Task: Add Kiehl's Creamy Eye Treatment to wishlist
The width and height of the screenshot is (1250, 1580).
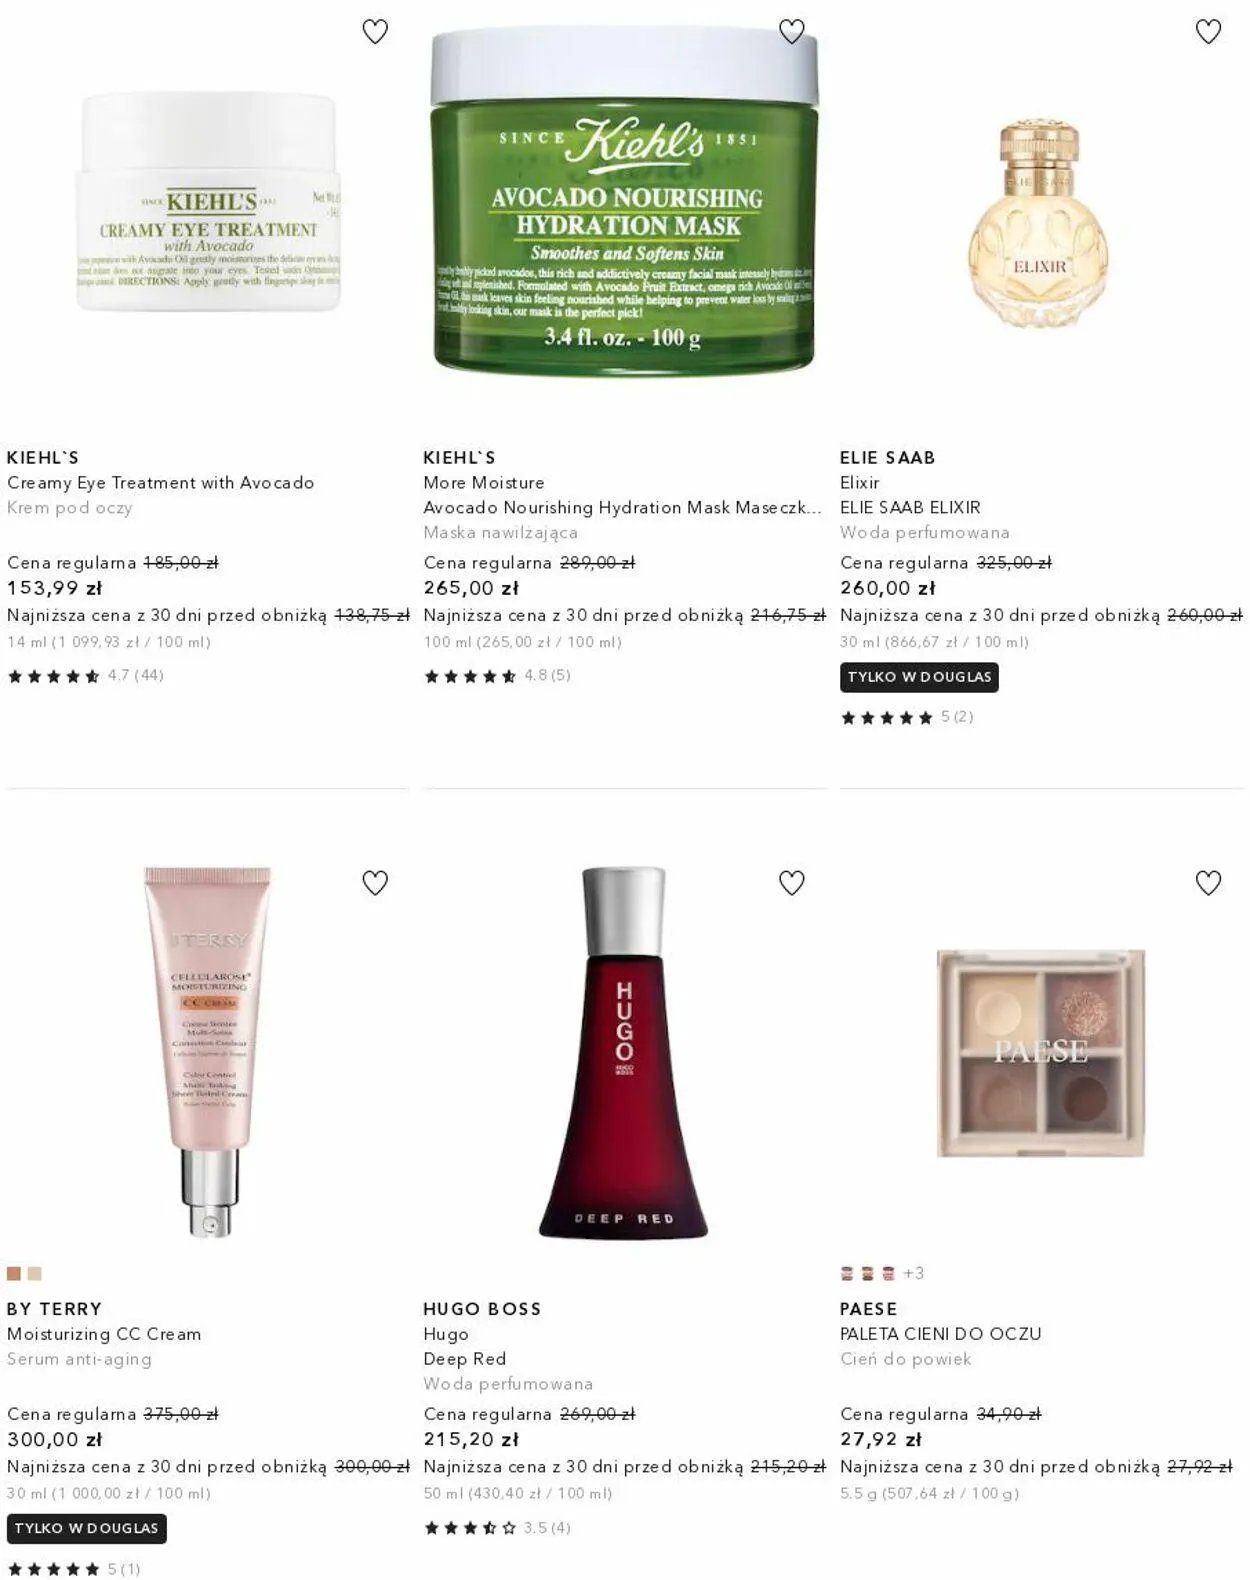Action: coord(375,32)
